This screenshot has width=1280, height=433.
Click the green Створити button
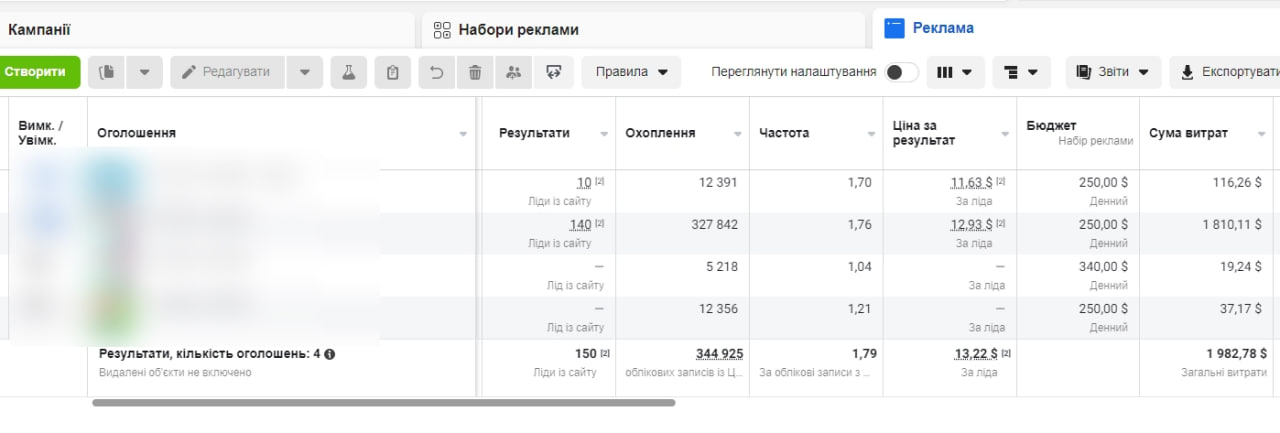point(40,72)
